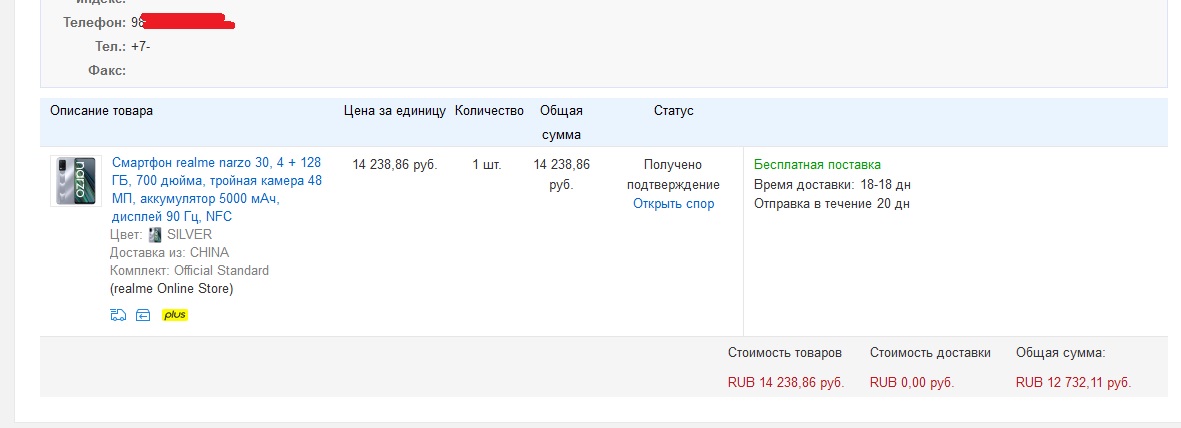The height and width of the screenshot is (428, 1181).
Task: Open the realme narzo product thumbnail
Action: (x=76, y=181)
